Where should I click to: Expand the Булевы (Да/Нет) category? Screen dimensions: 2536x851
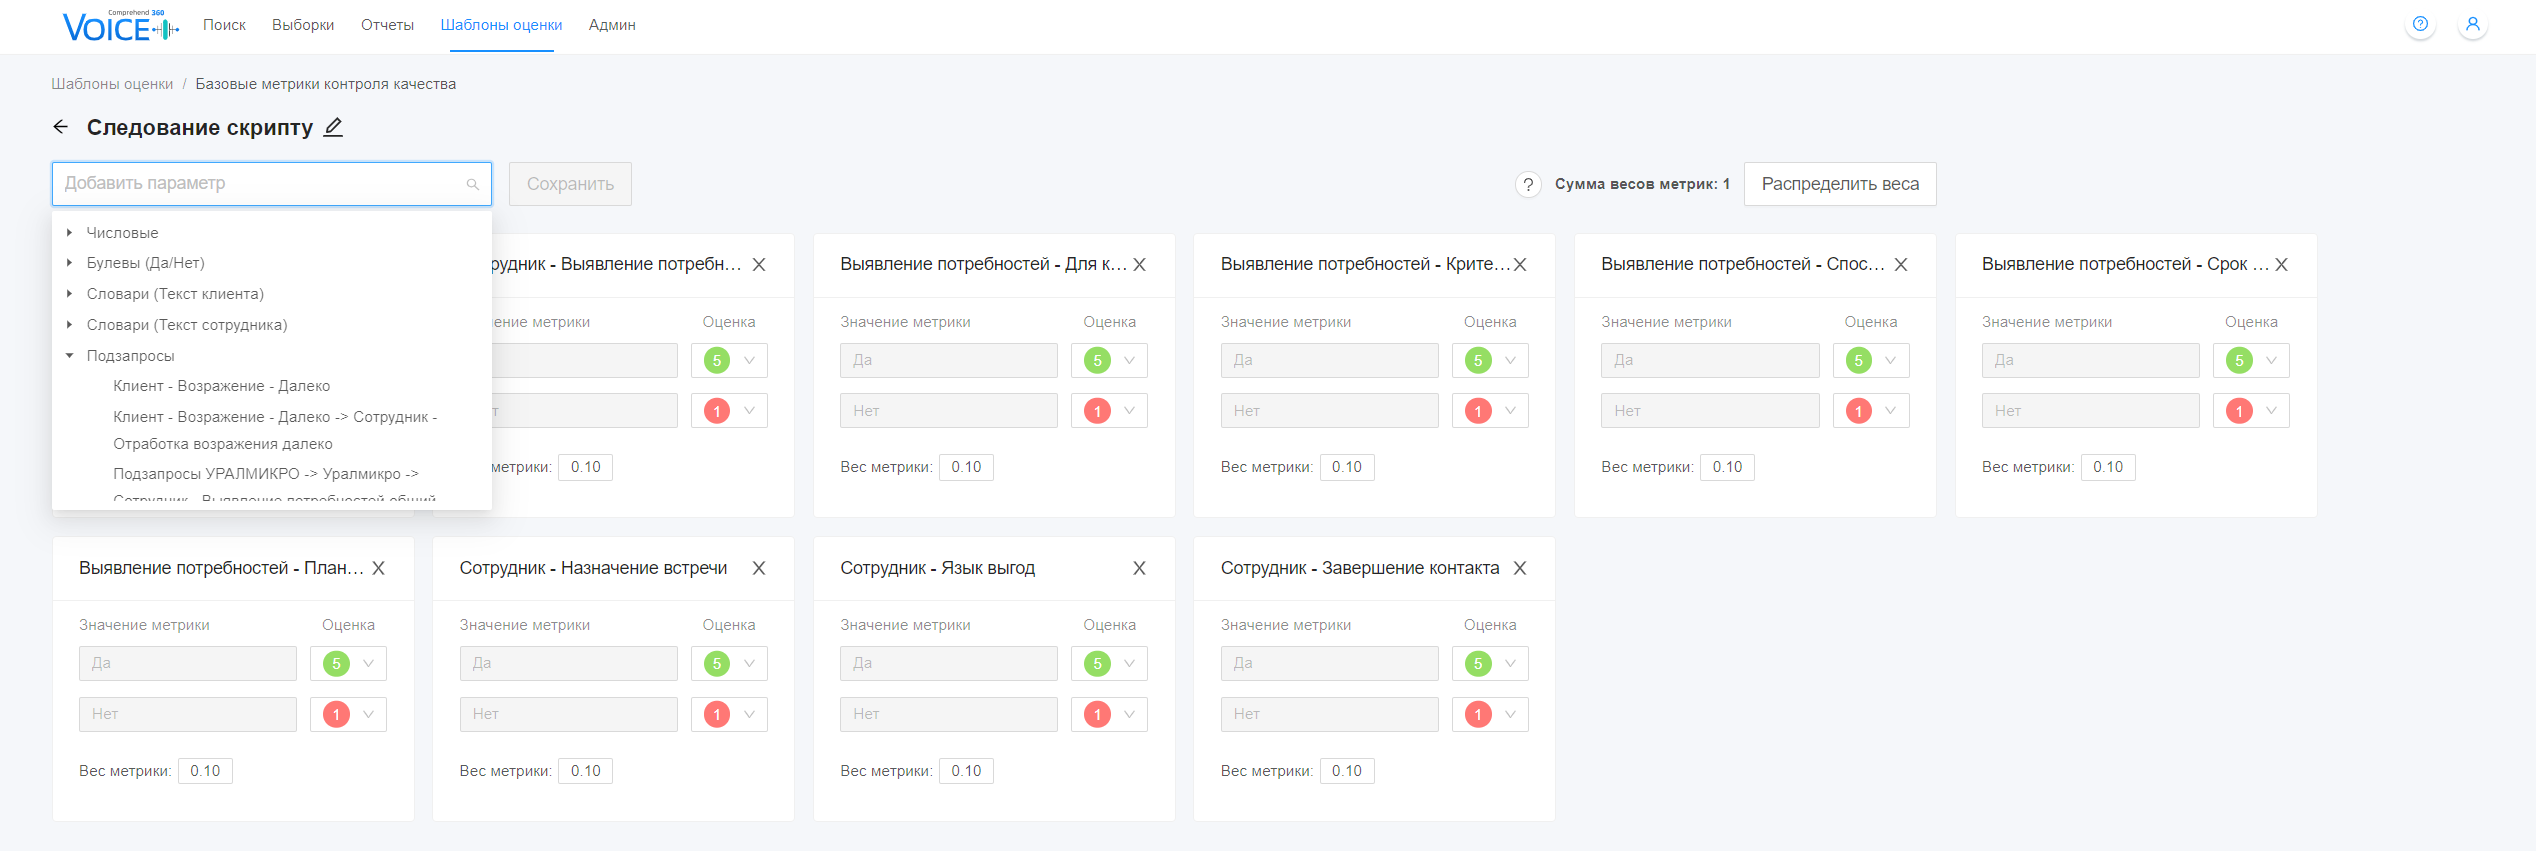tap(69, 263)
